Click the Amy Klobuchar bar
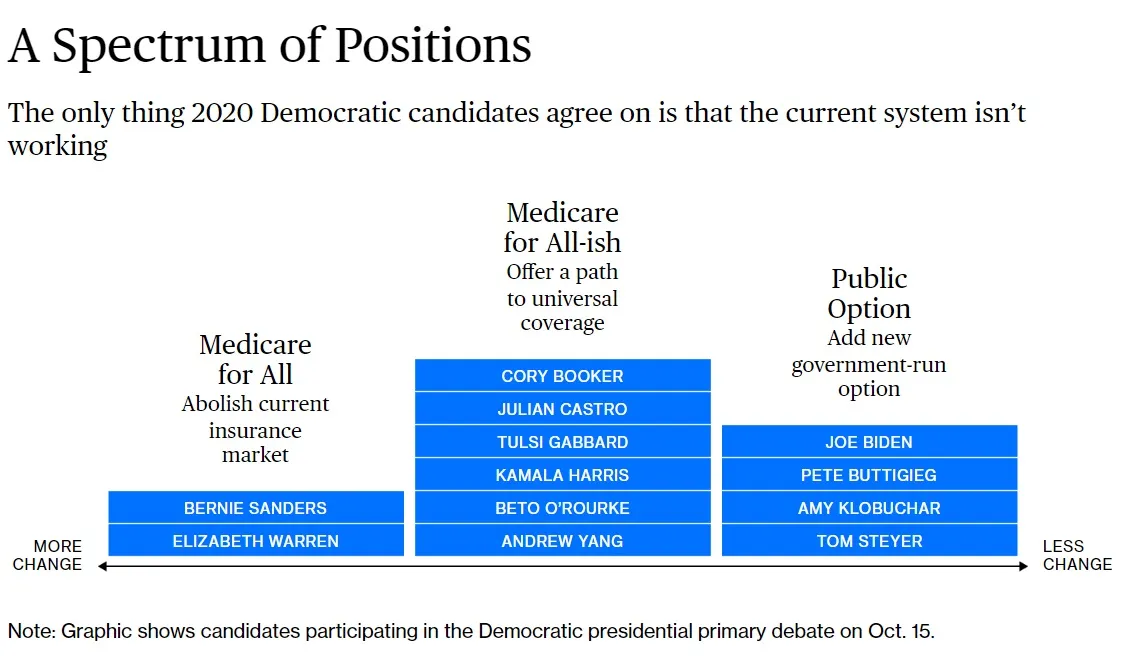1140x660 pixels. [x=869, y=508]
